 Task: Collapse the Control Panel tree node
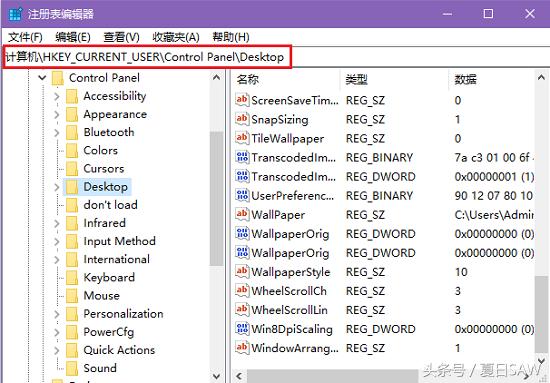point(42,78)
